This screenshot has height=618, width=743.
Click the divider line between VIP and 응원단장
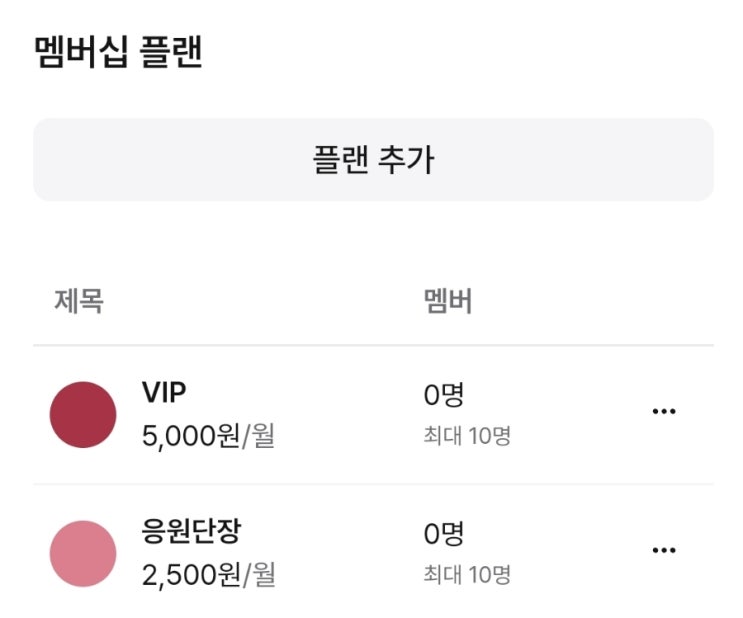[373, 485]
